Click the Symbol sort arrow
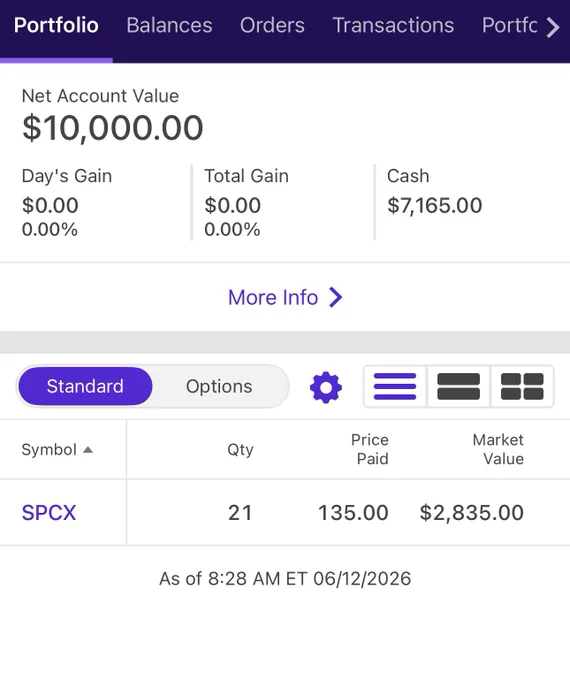The height and width of the screenshot is (680, 570). tap(88, 450)
